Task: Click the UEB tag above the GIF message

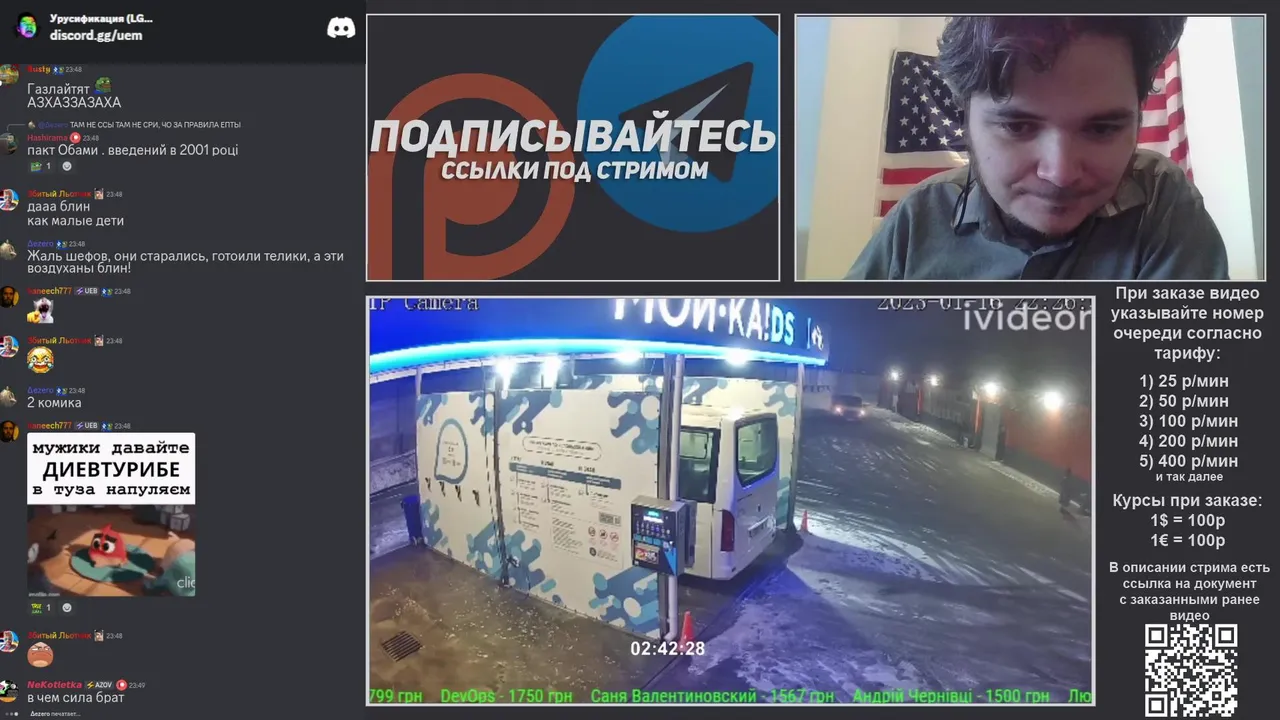Action: pos(87,426)
